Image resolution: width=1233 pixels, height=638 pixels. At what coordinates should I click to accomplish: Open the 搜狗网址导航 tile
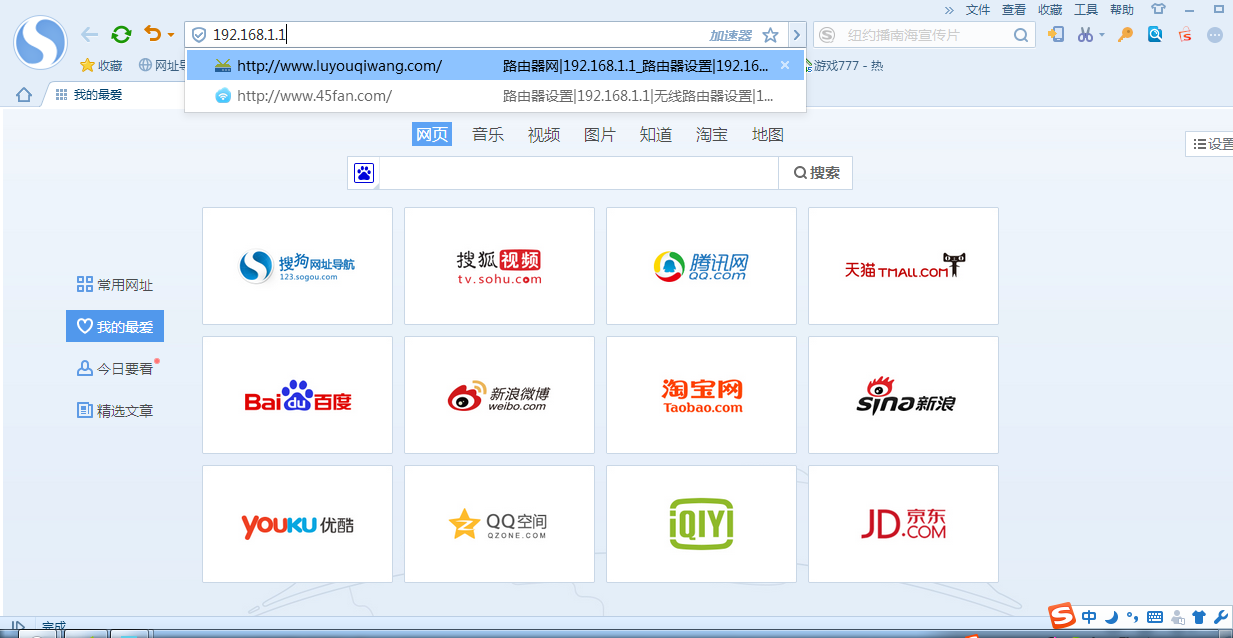click(297, 266)
